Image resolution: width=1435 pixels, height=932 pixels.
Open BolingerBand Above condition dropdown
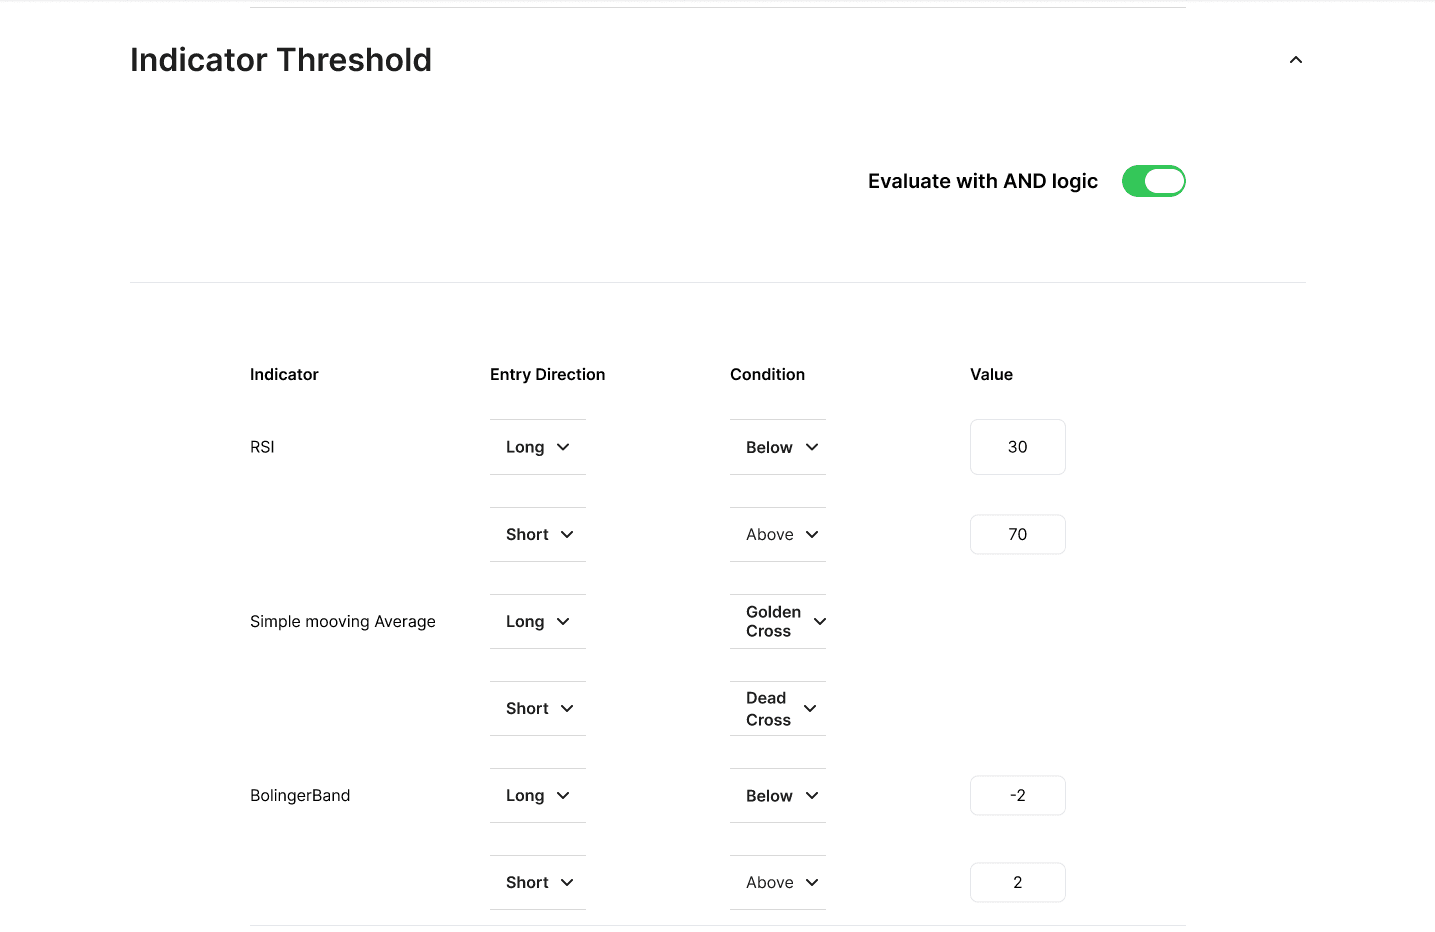(781, 883)
